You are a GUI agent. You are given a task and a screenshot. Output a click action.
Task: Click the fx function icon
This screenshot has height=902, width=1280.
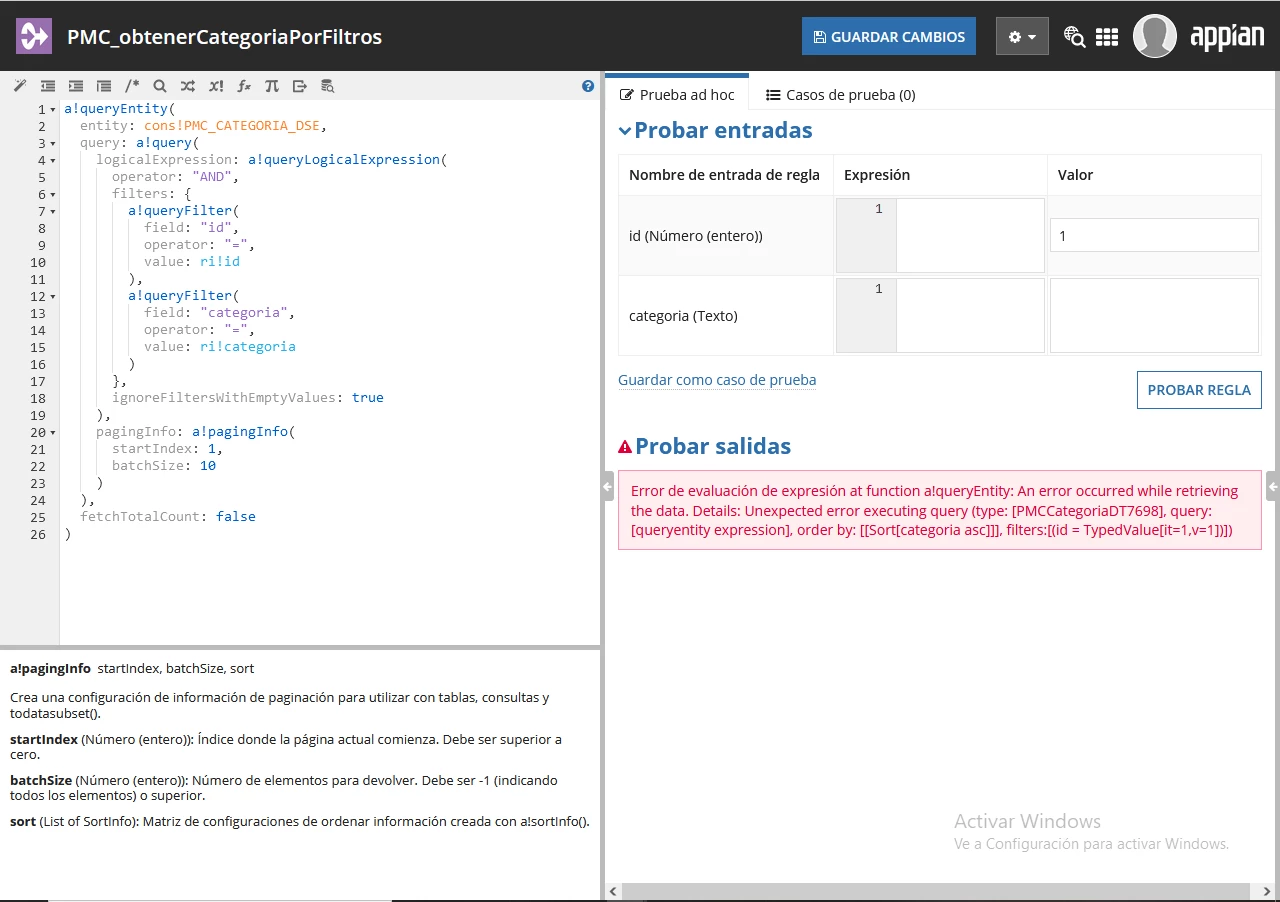[244, 86]
